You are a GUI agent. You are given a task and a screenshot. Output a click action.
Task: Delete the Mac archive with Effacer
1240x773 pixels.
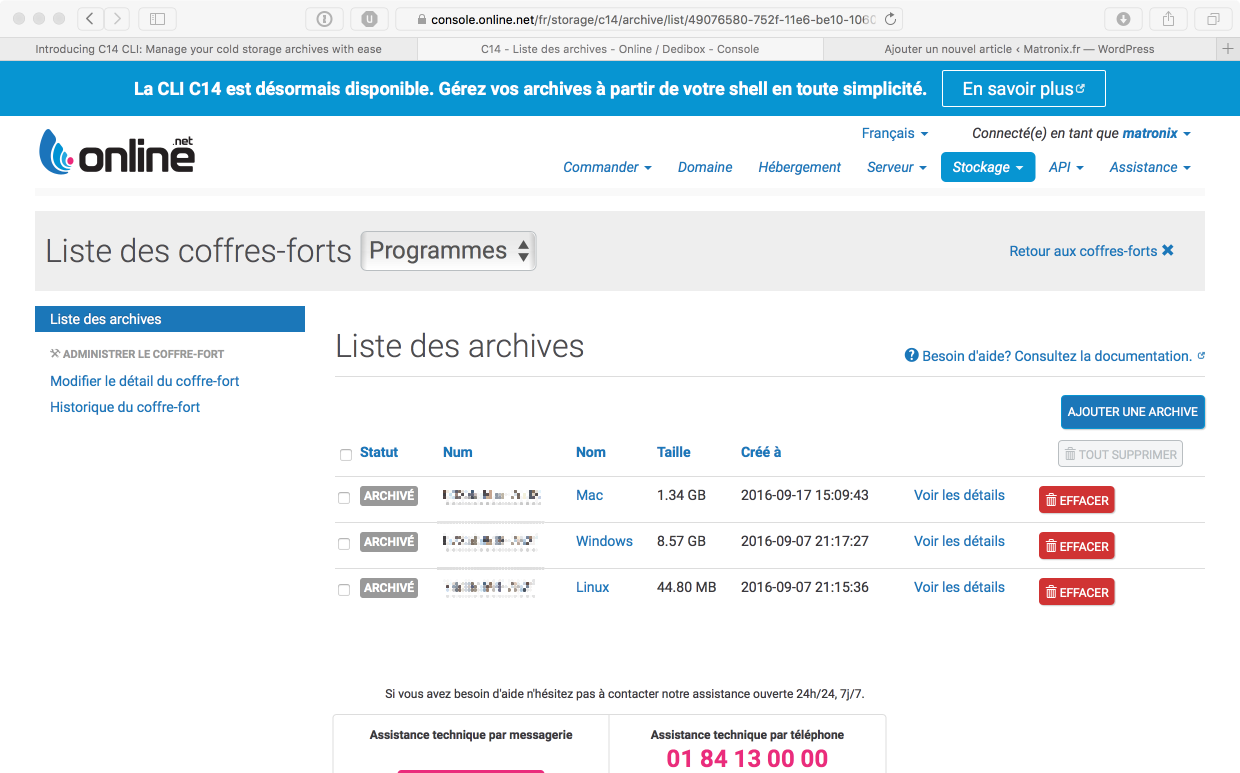pos(1077,500)
